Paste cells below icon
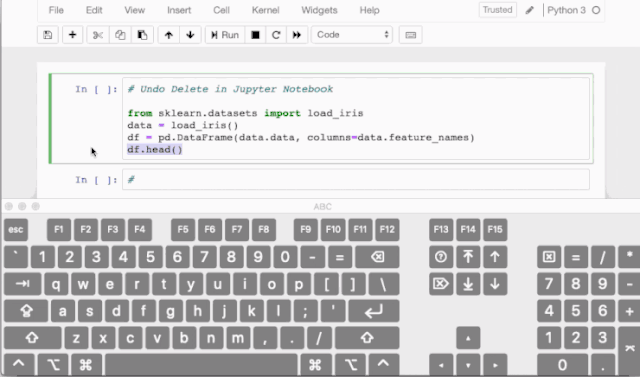This screenshot has height=377, width=640. 142,35
